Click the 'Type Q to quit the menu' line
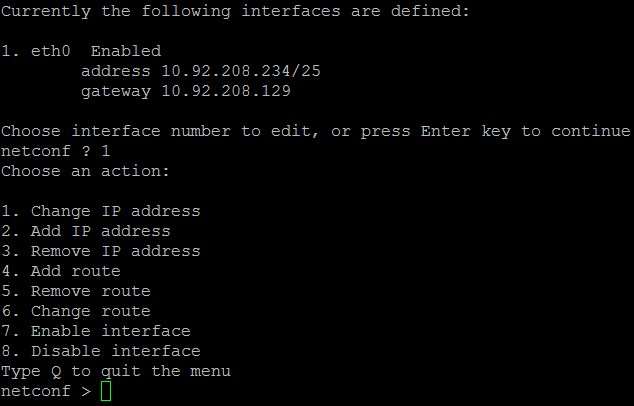 (x=115, y=371)
